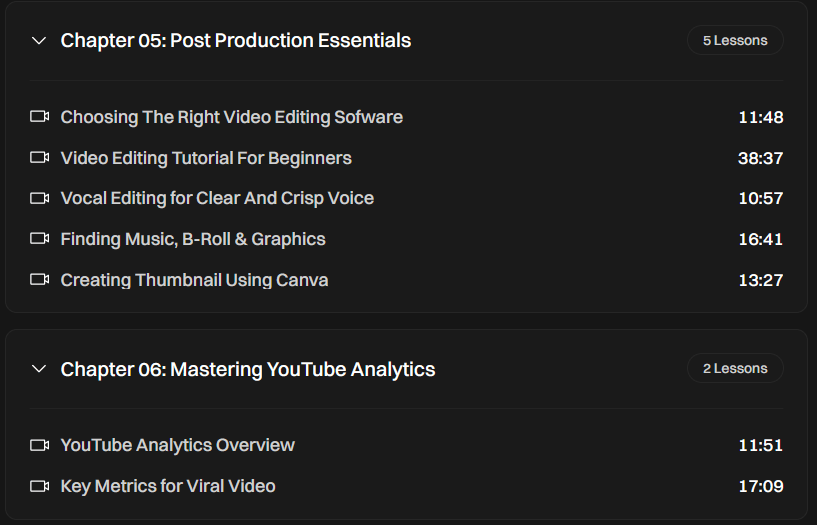Screen dimensions: 817x525
Task: Select the Creating Thumbnail Using Canva lesson
Action: click(x=194, y=281)
